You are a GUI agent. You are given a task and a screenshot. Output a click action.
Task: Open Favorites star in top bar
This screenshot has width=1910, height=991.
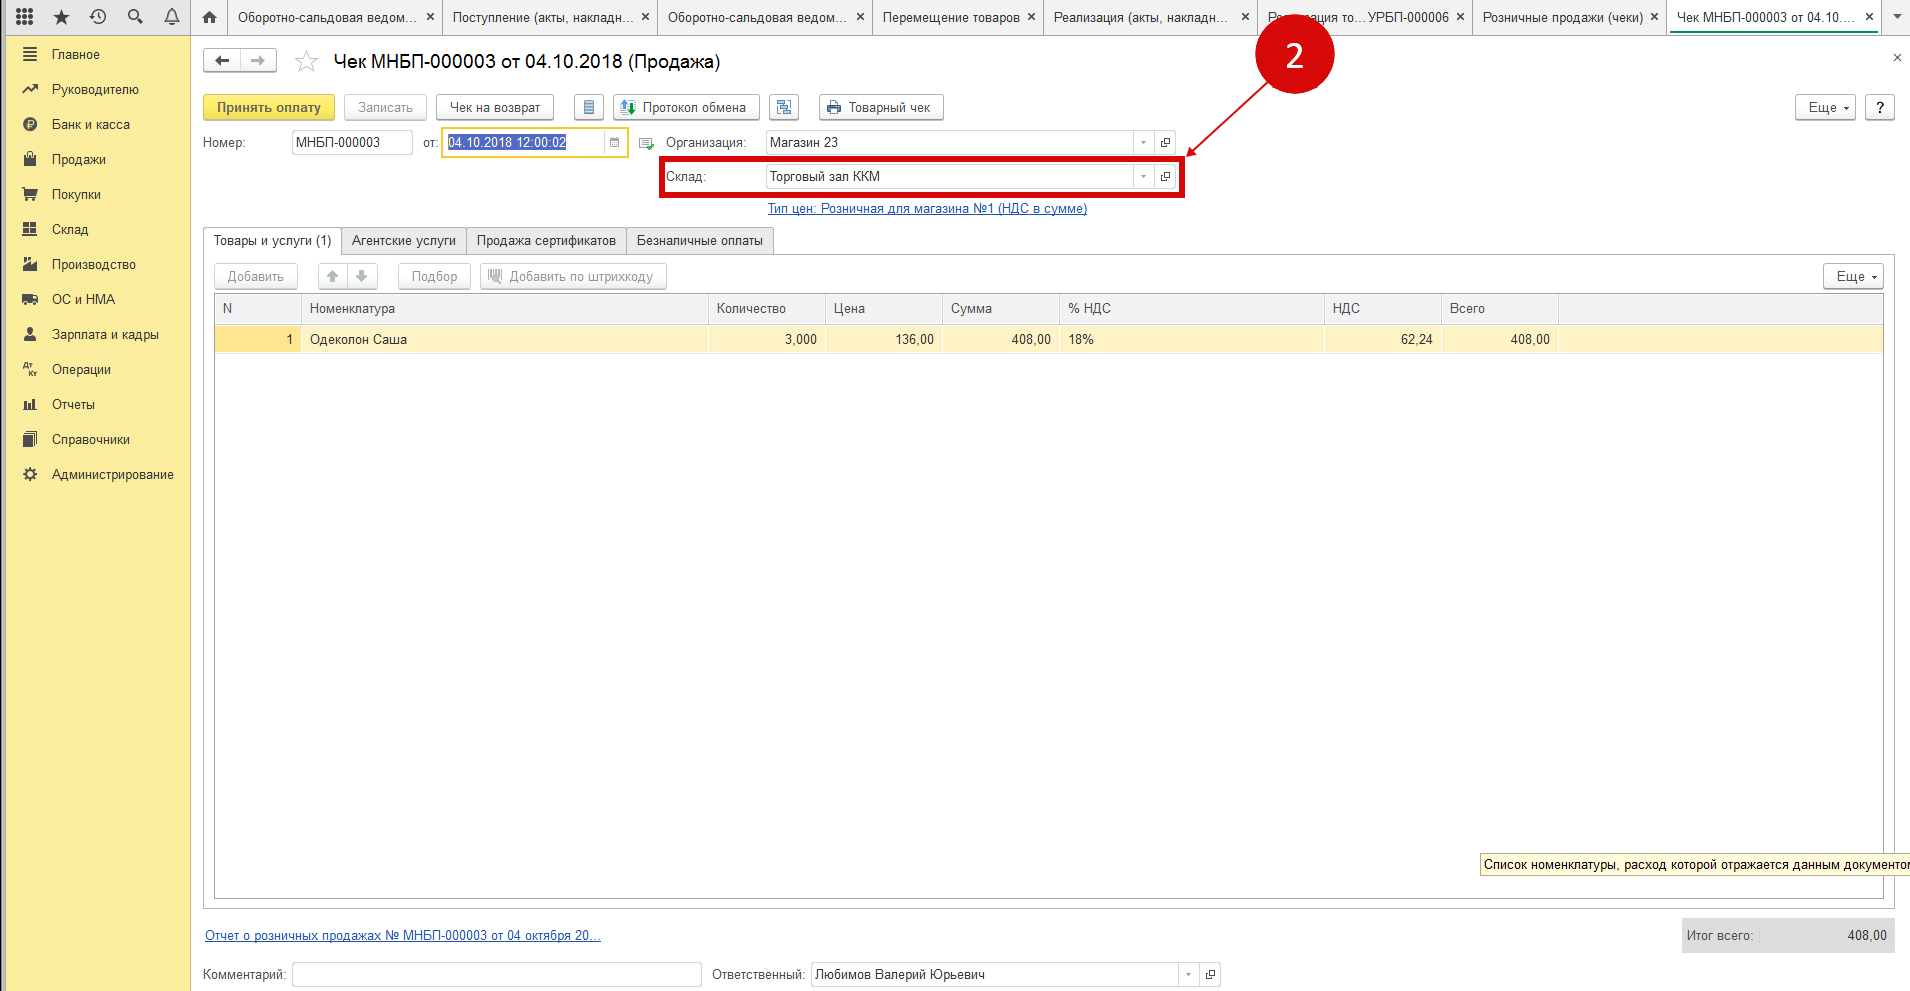(61, 17)
